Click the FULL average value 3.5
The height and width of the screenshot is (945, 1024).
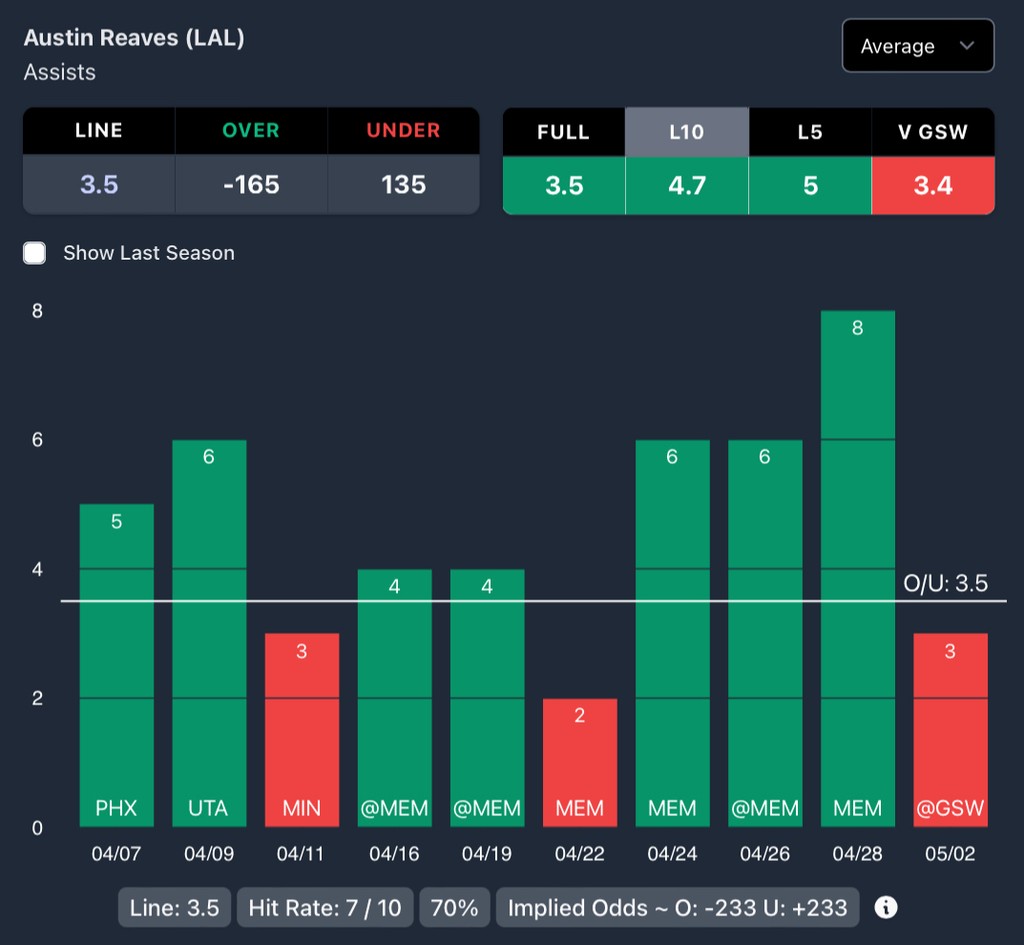click(564, 185)
